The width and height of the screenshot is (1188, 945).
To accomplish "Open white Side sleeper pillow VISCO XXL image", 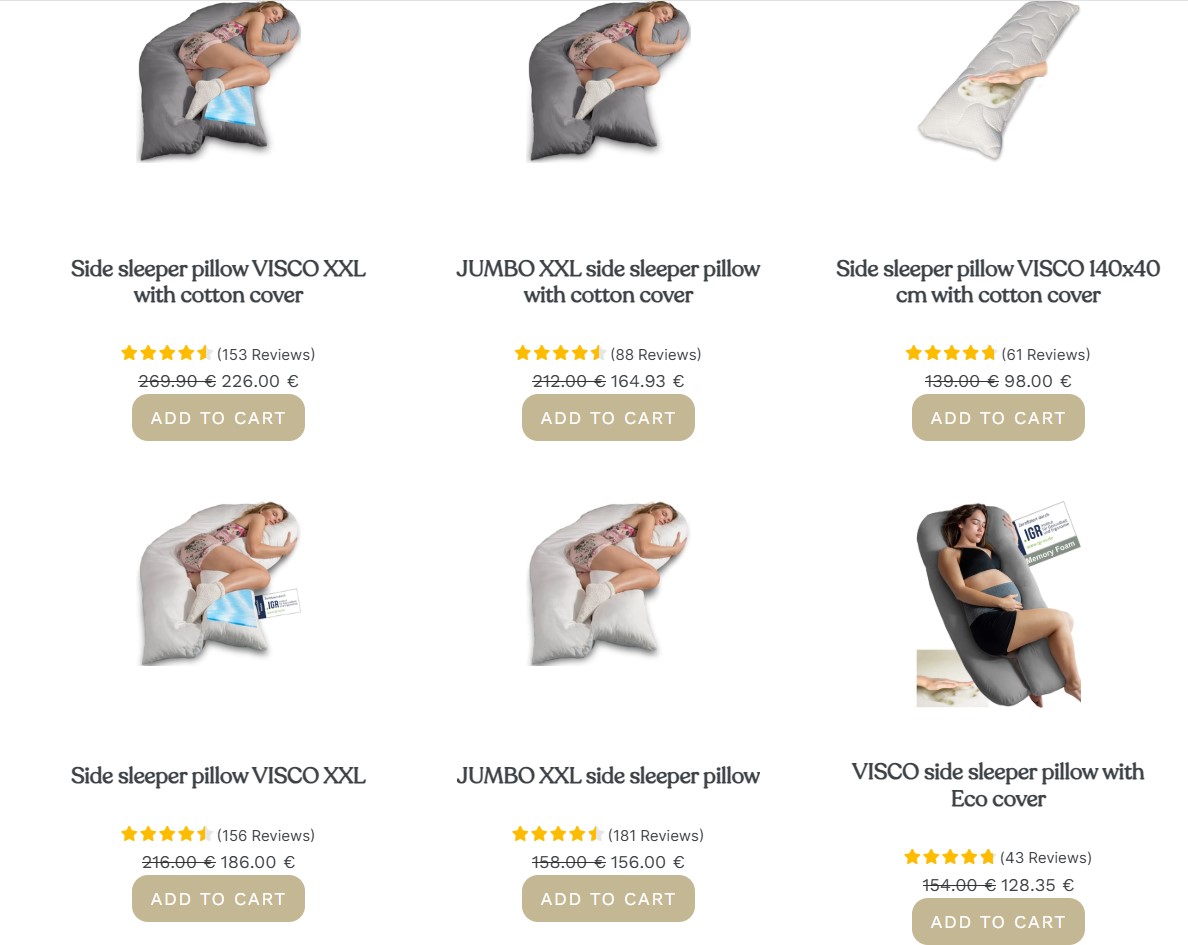I will point(219,584).
